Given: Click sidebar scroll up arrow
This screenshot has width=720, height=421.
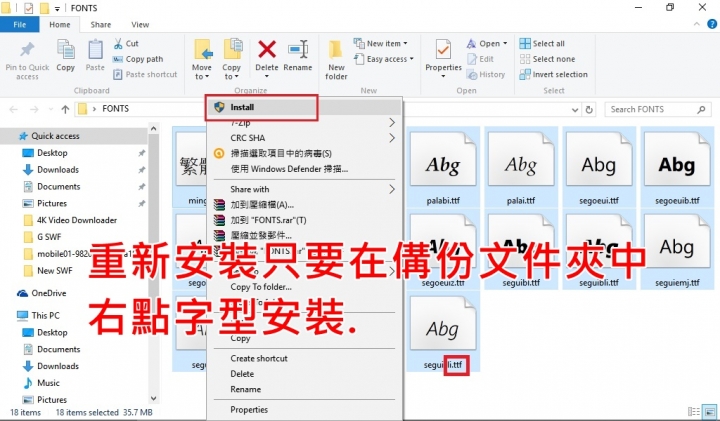Looking at the screenshot, I should click(154, 129).
